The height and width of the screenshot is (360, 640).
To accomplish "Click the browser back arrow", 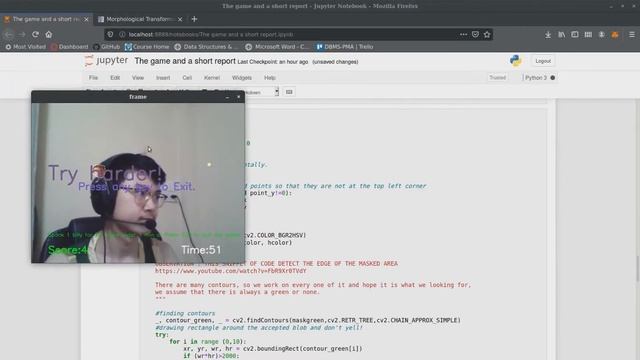I will point(9,35).
